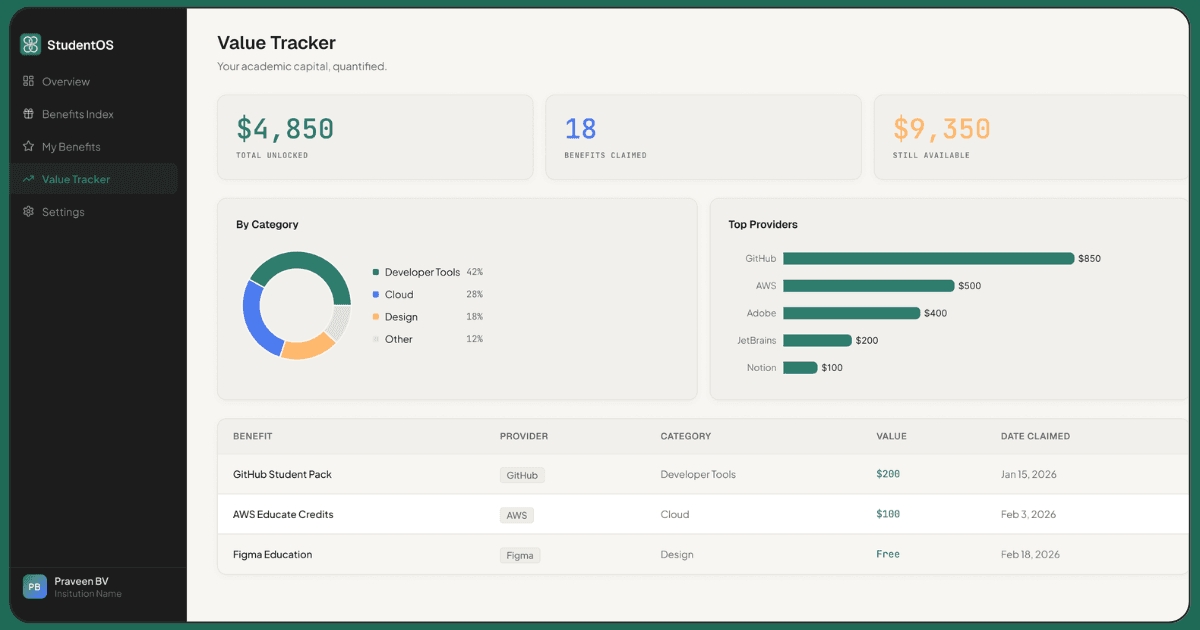Viewport: 1200px width, 630px height.
Task: Click the My Benefits star icon
Action: tap(30, 146)
